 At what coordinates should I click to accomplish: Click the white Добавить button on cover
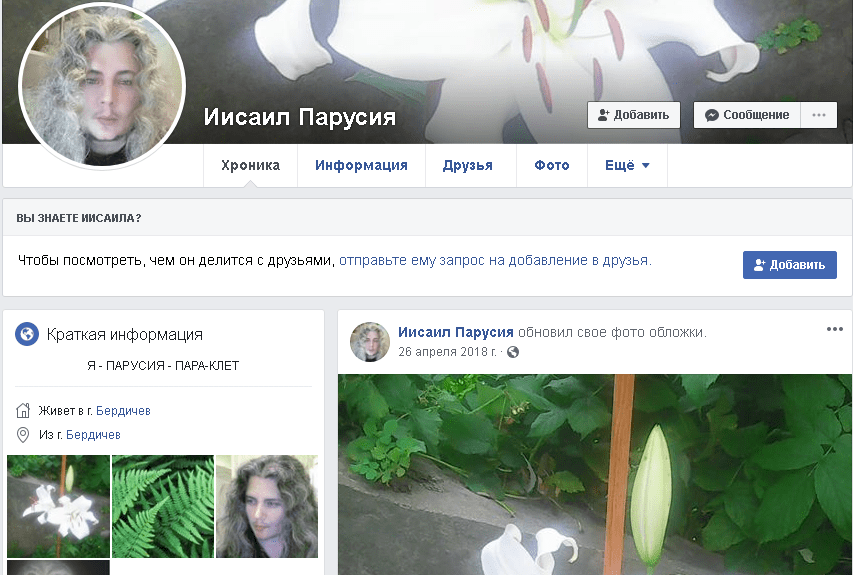click(x=634, y=115)
